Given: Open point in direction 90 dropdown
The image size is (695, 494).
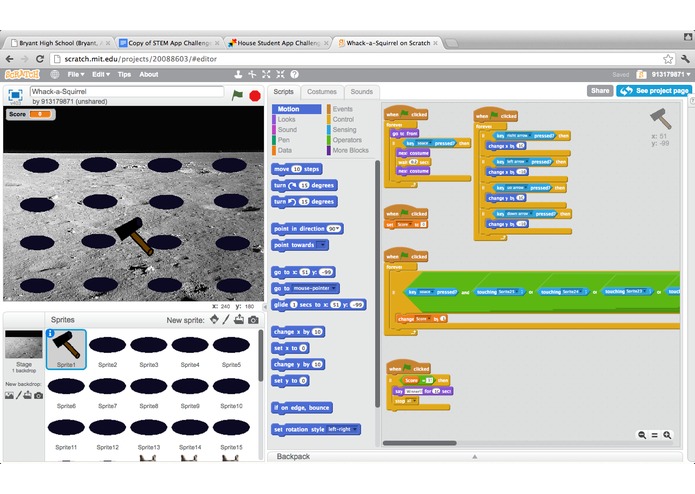Looking at the screenshot, I should tap(334, 229).
